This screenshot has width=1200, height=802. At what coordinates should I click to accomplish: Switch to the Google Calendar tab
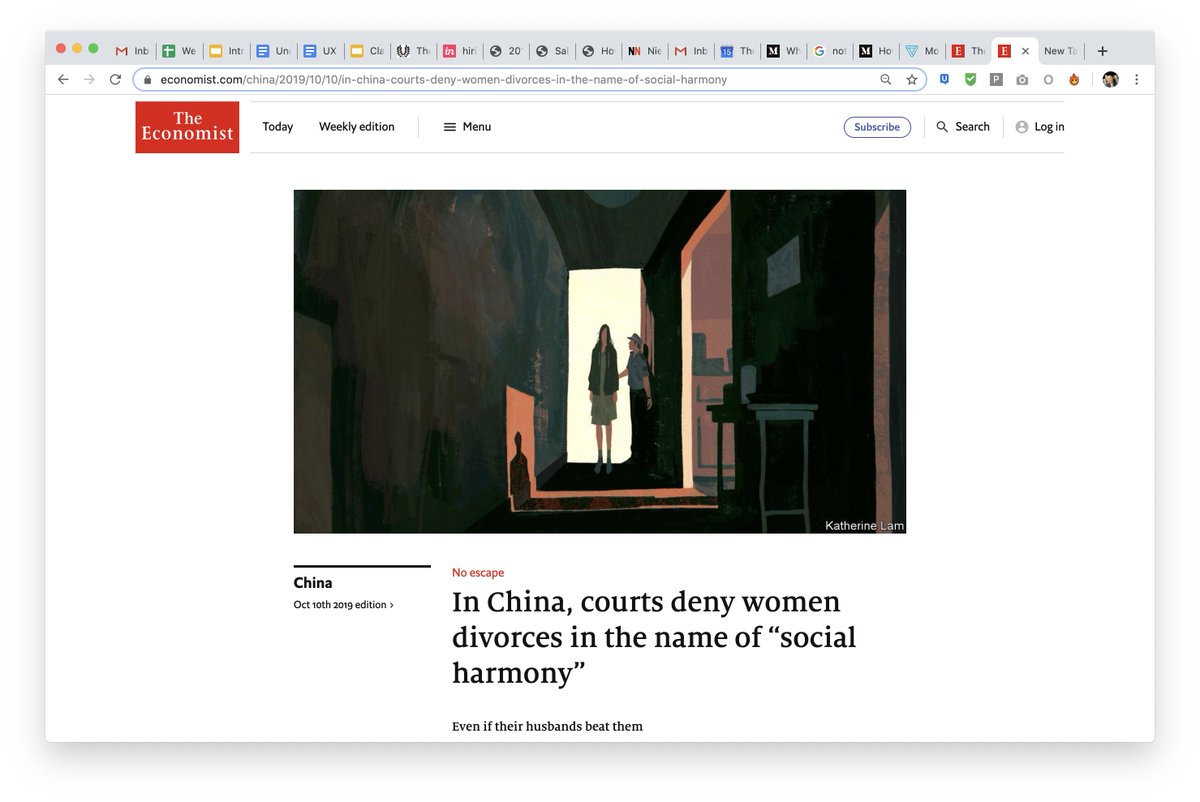click(739, 51)
